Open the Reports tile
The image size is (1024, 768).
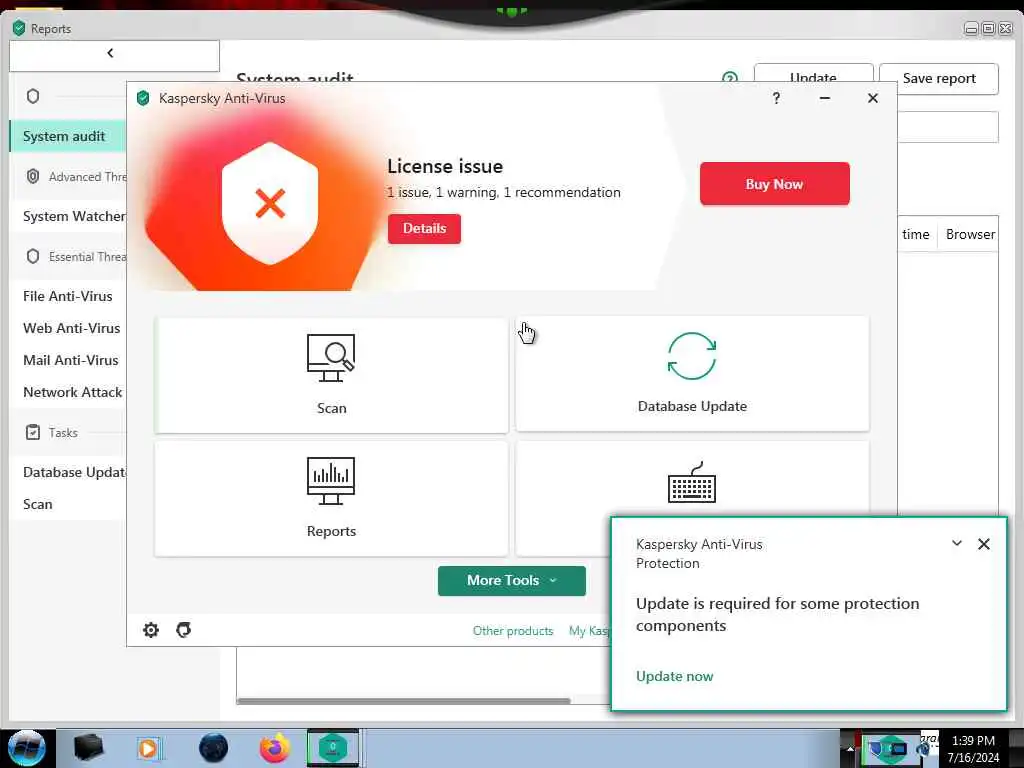pyautogui.click(x=331, y=498)
